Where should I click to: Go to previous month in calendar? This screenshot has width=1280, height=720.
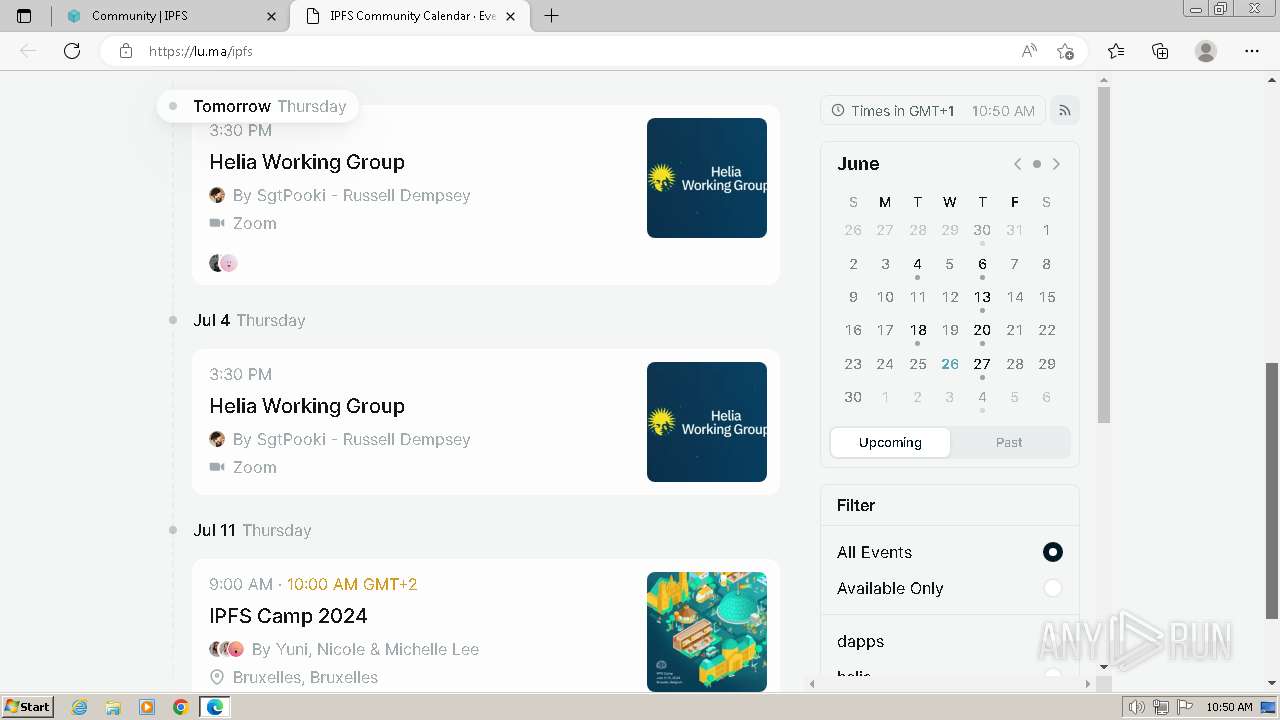1018,164
